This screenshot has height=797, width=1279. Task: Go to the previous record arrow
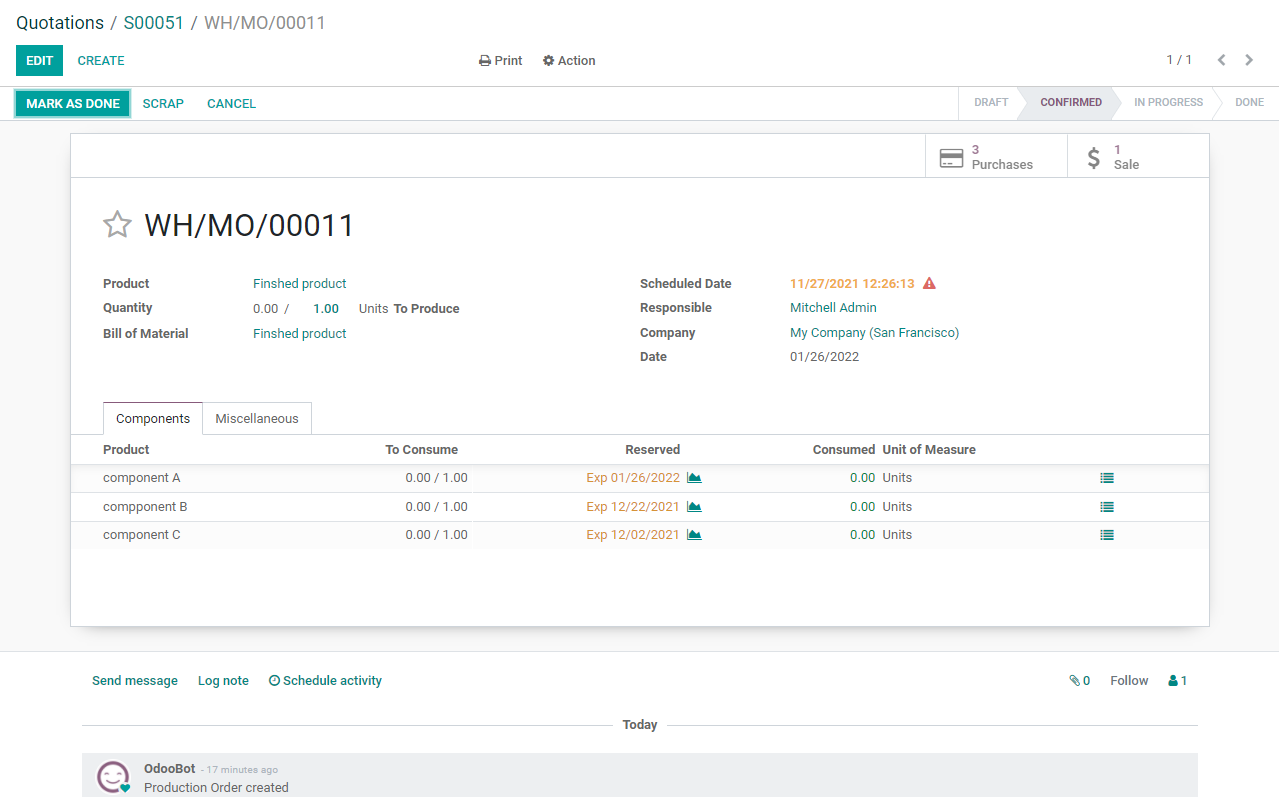[1221, 60]
